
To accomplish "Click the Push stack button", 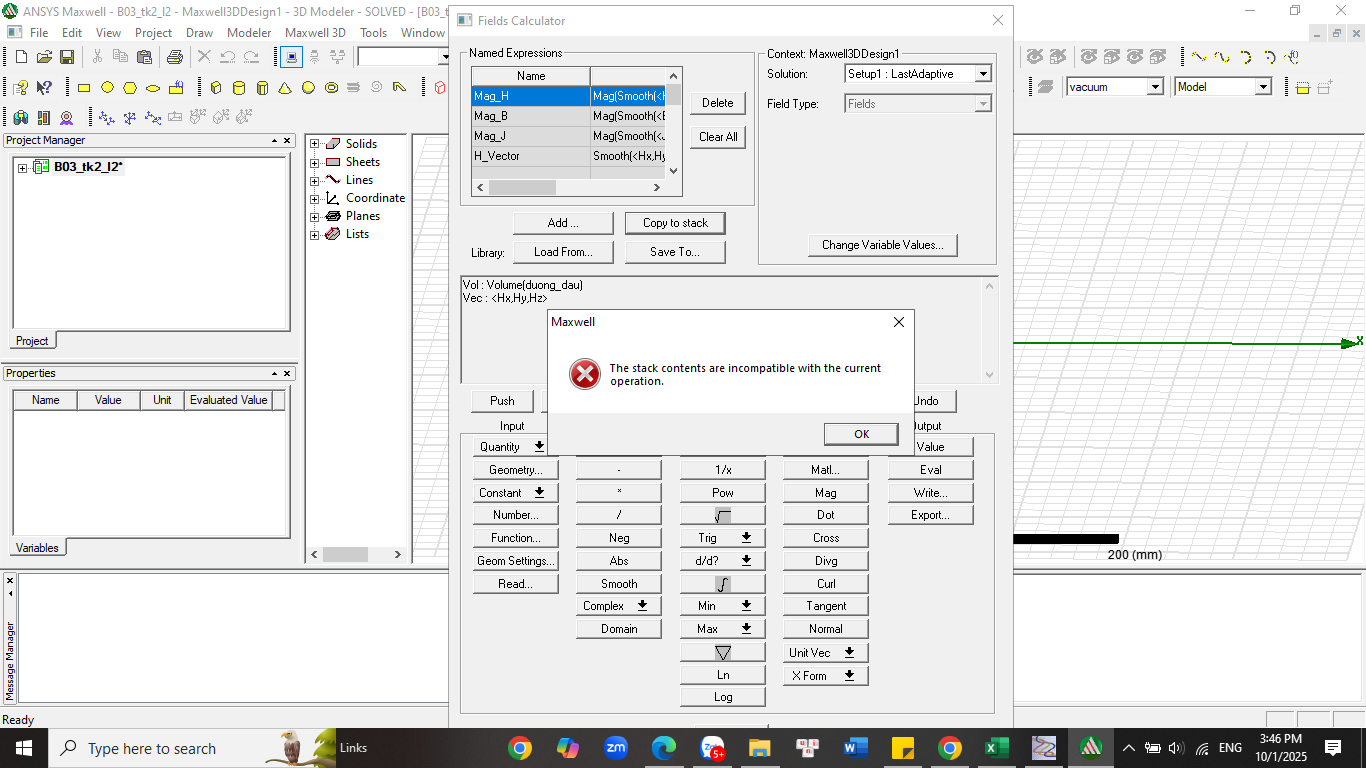I will [502, 401].
